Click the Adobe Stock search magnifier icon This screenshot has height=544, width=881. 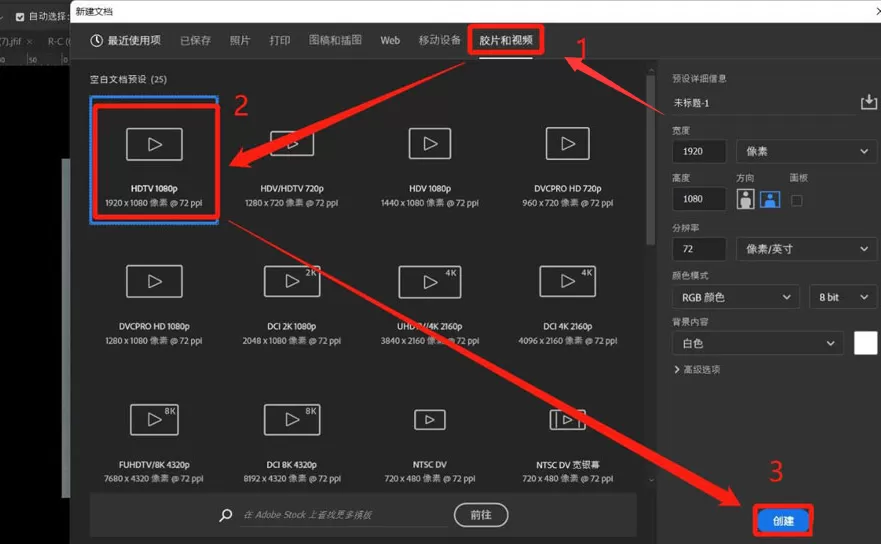tap(226, 515)
